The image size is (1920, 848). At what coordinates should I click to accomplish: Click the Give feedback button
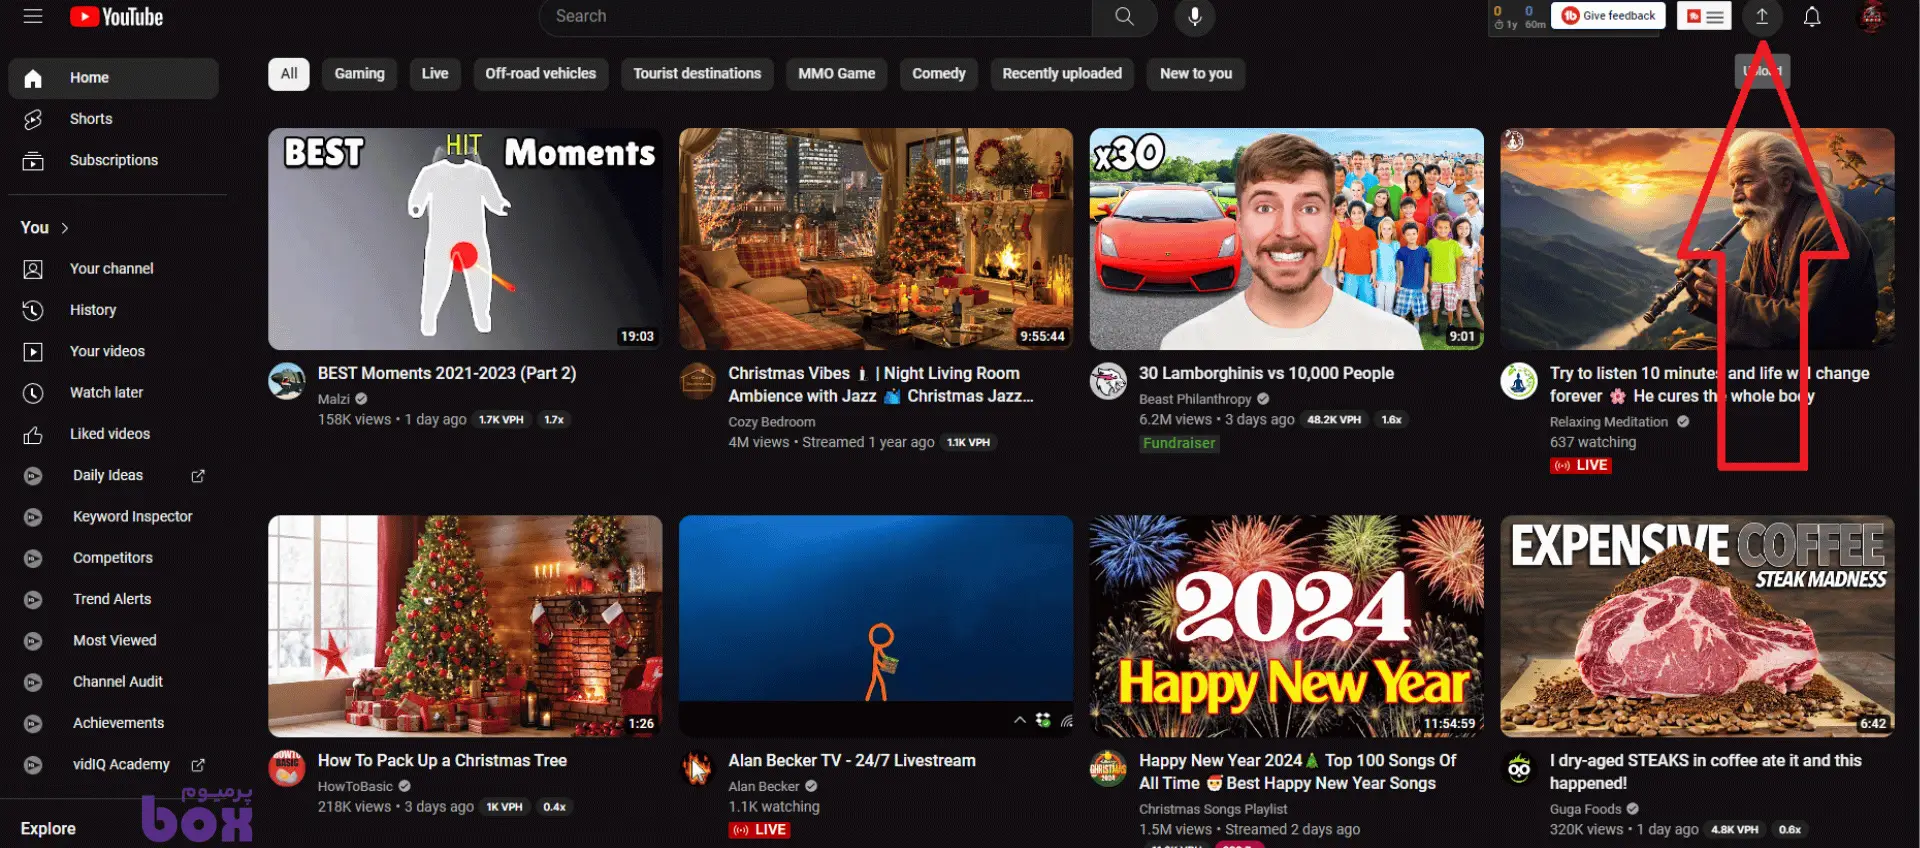click(x=1608, y=16)
